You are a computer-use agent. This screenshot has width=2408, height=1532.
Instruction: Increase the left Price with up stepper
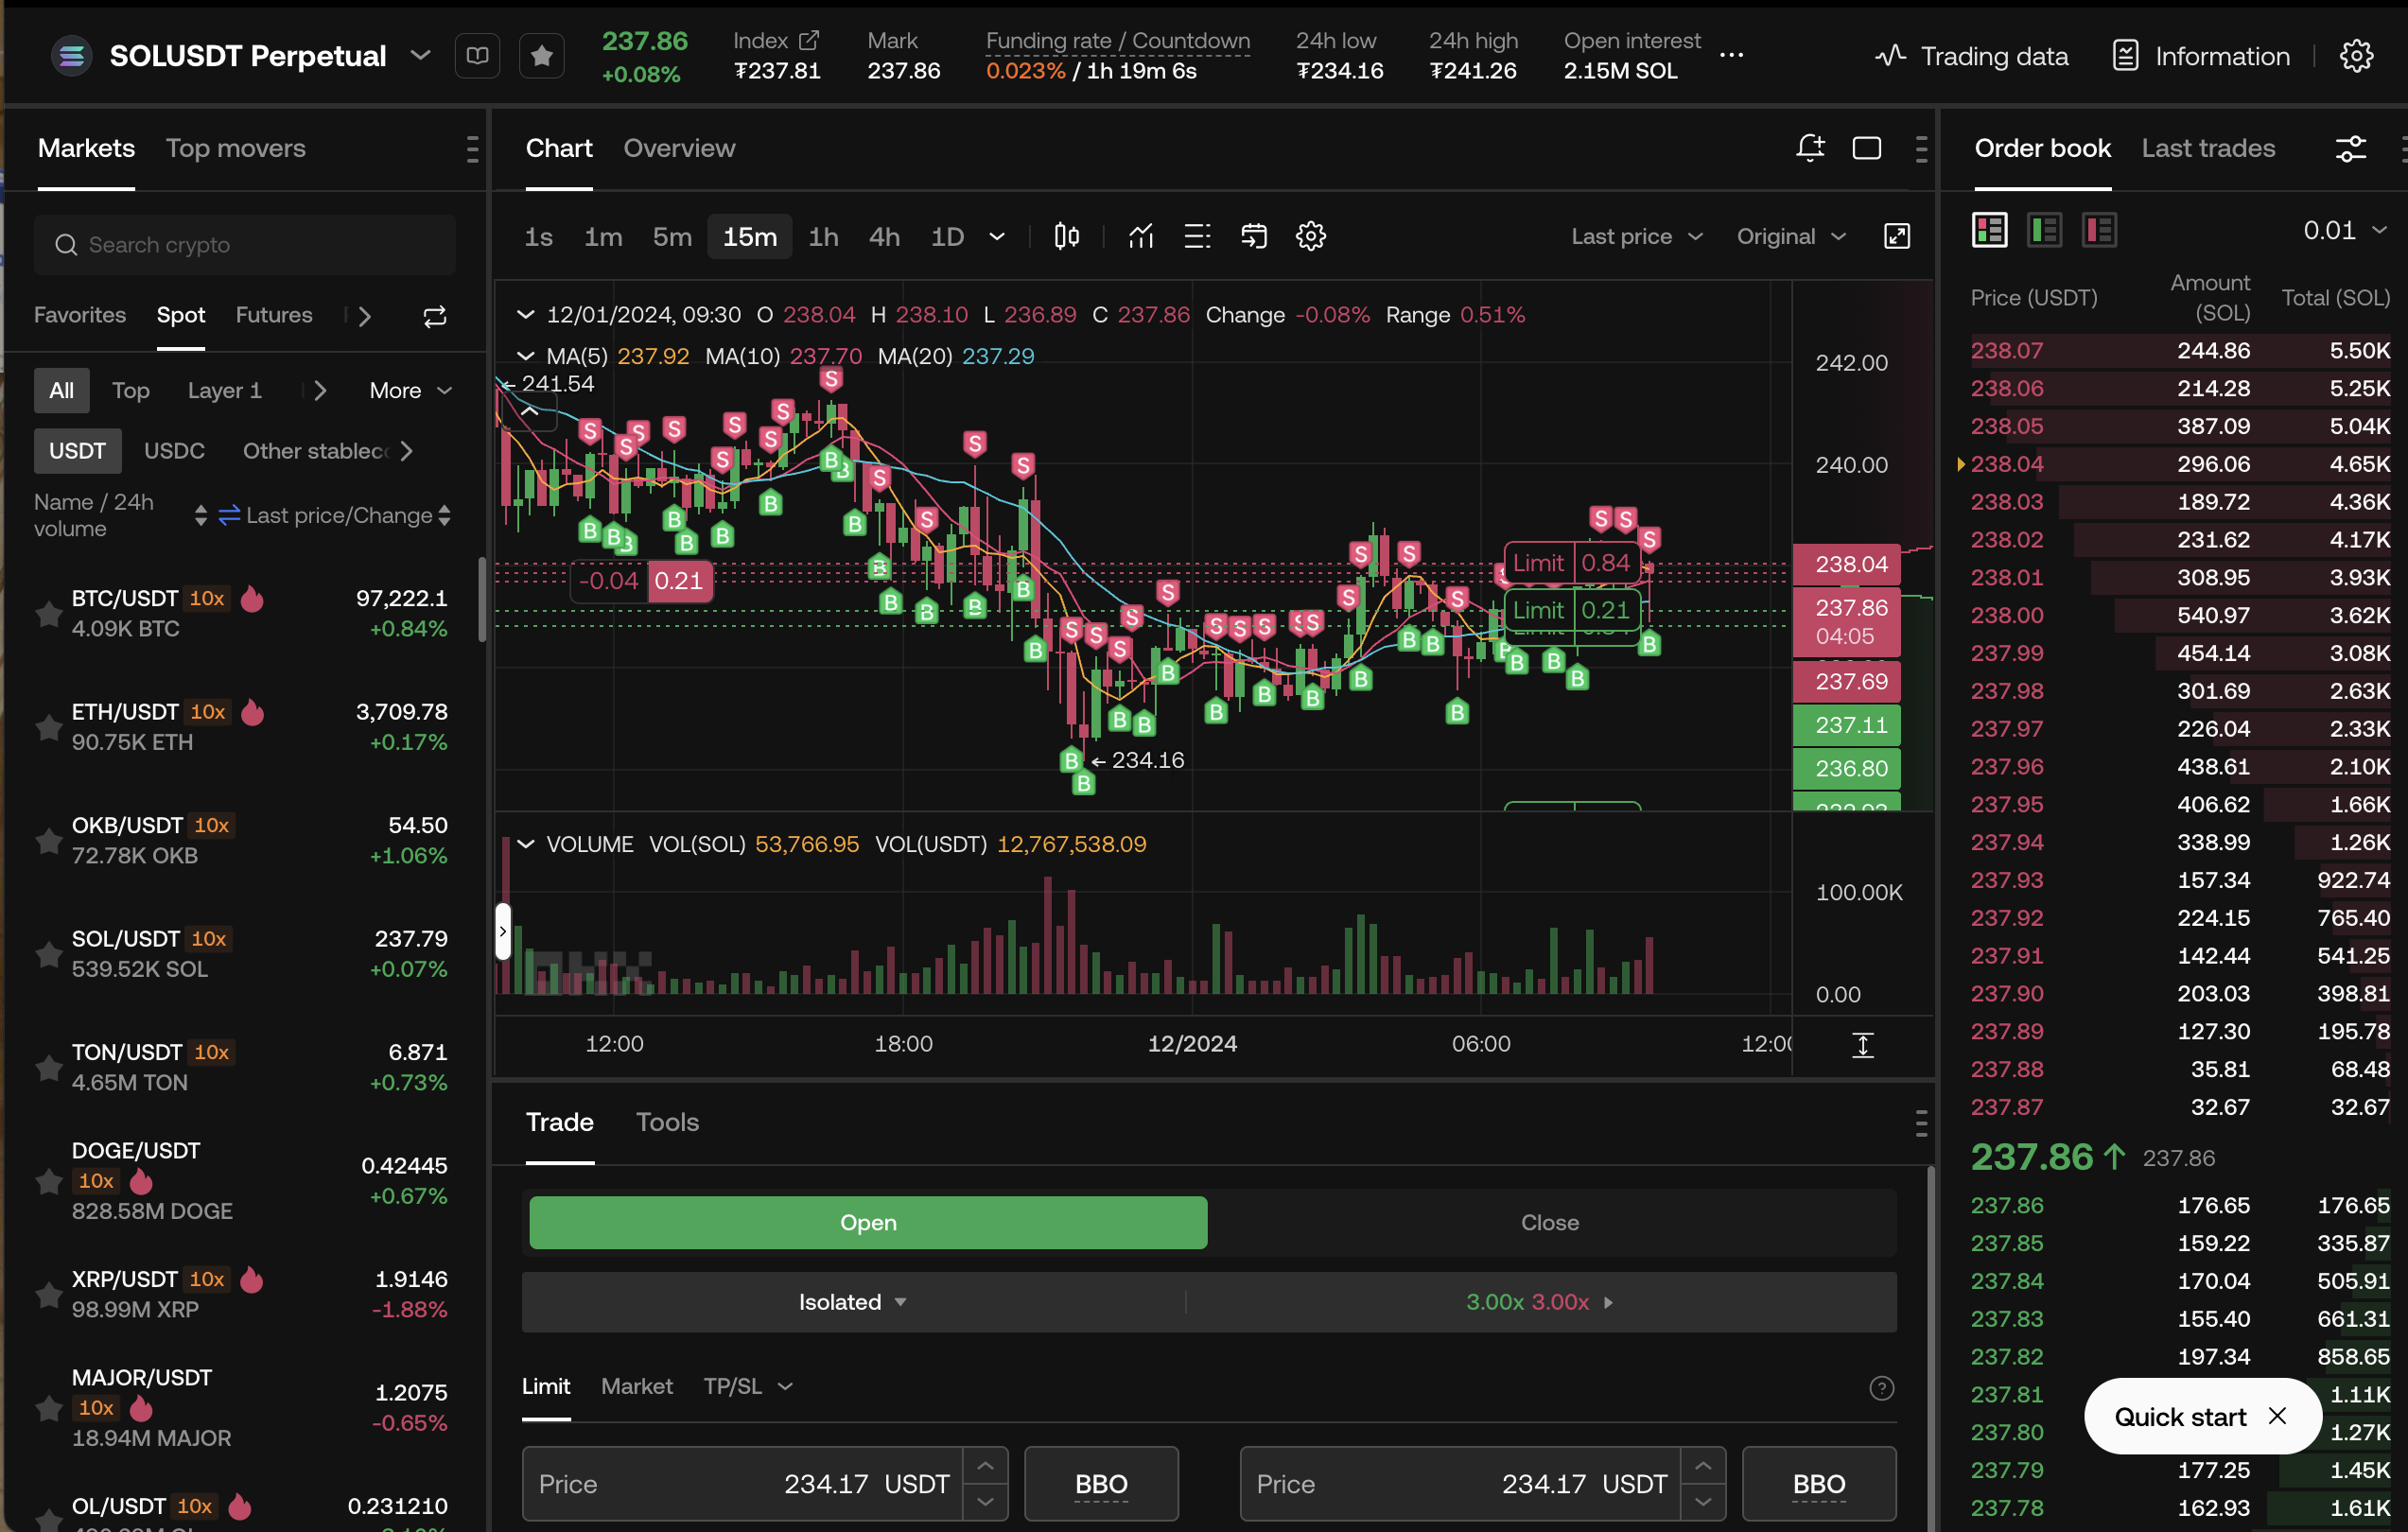click(x=985, y=1466)
